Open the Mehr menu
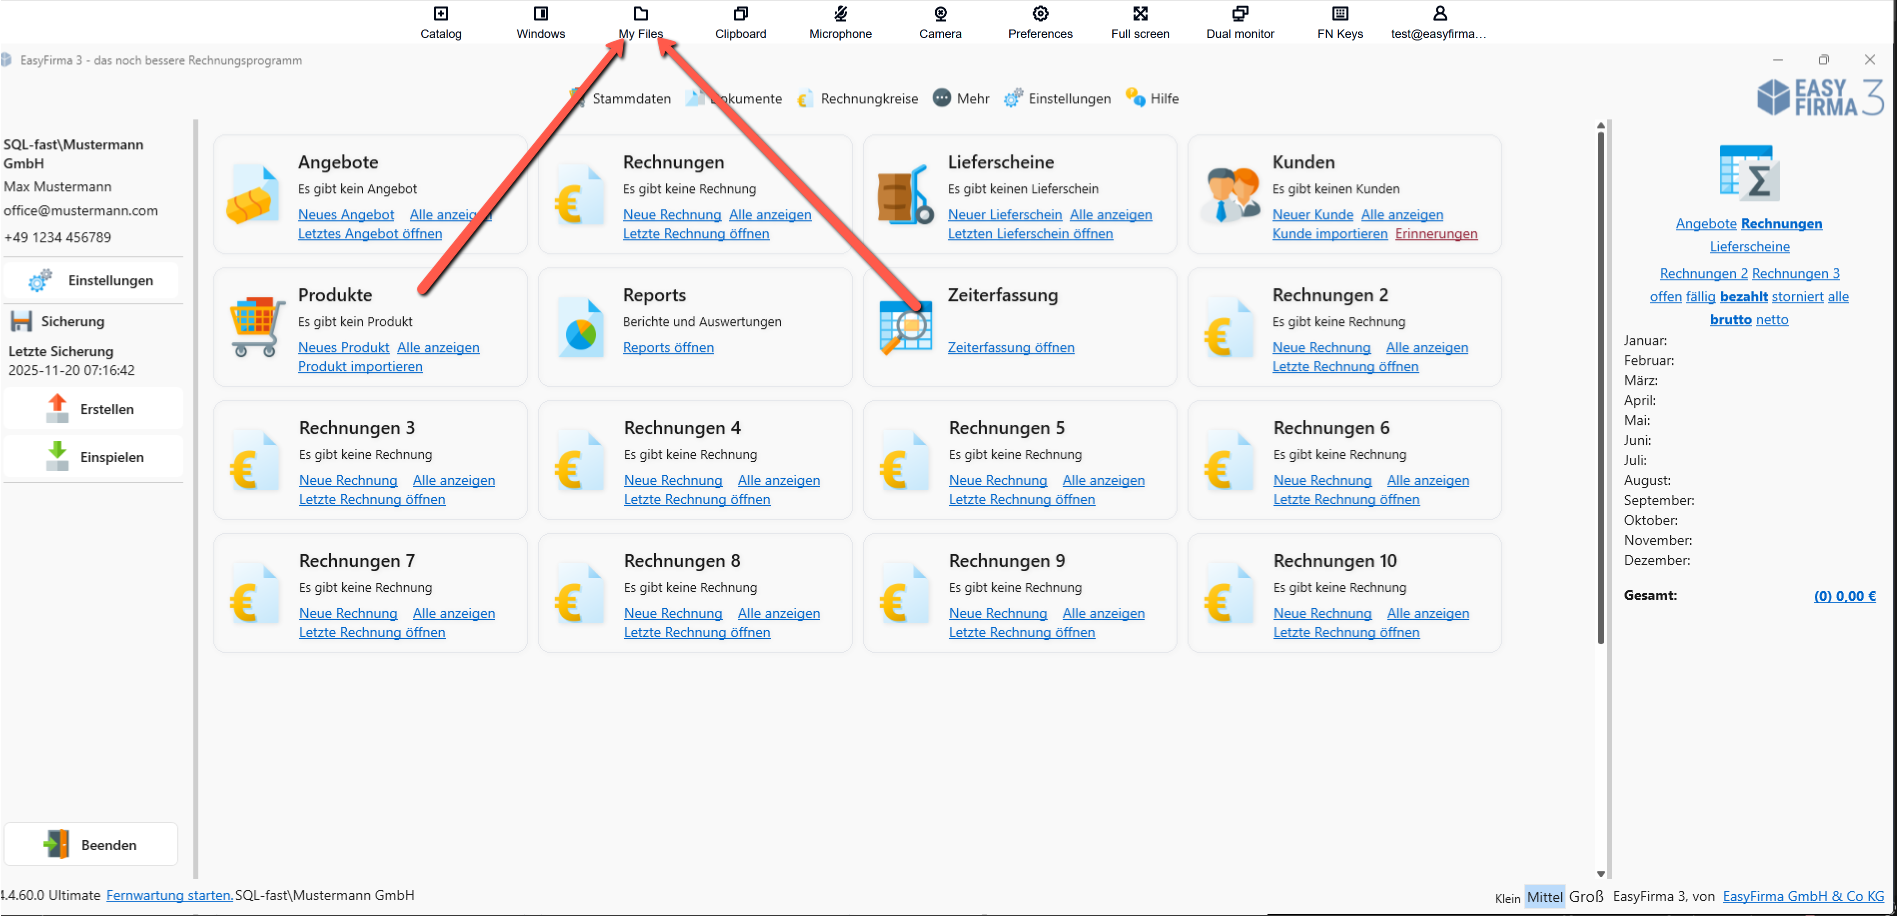This screenshot has height=916, width=1897. pyautogui.click(x=960, y=97)
